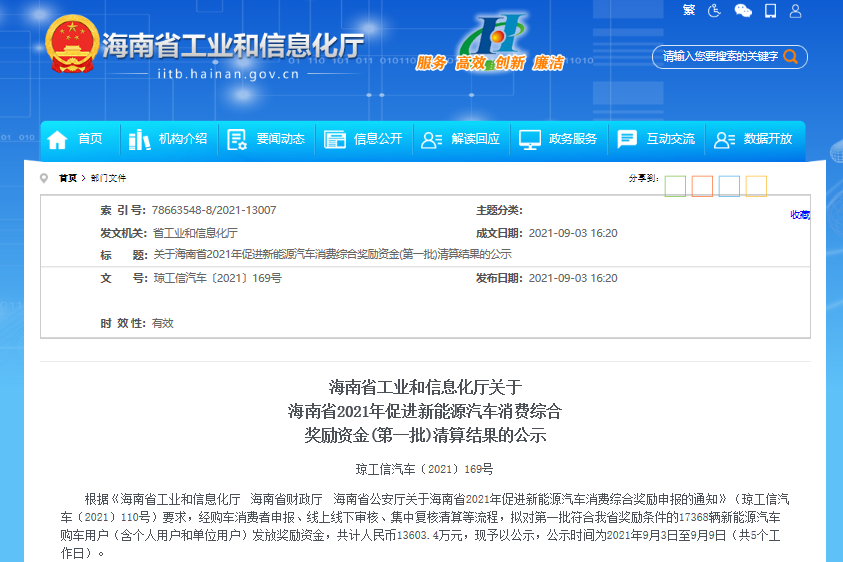This screenshot has height=562, width=843.
Task: Click the accessibility wheelchair icon
Action: (715, 11)
